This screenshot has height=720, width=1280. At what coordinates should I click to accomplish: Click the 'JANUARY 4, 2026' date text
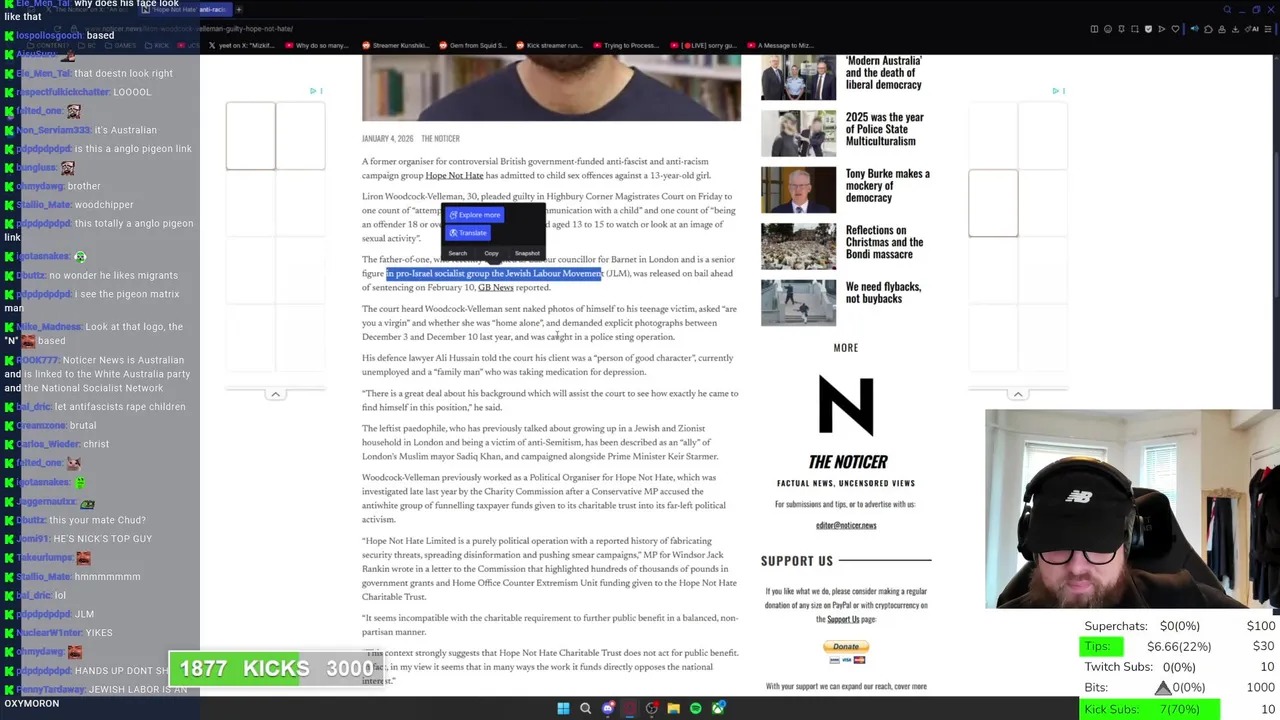(387, 139)
